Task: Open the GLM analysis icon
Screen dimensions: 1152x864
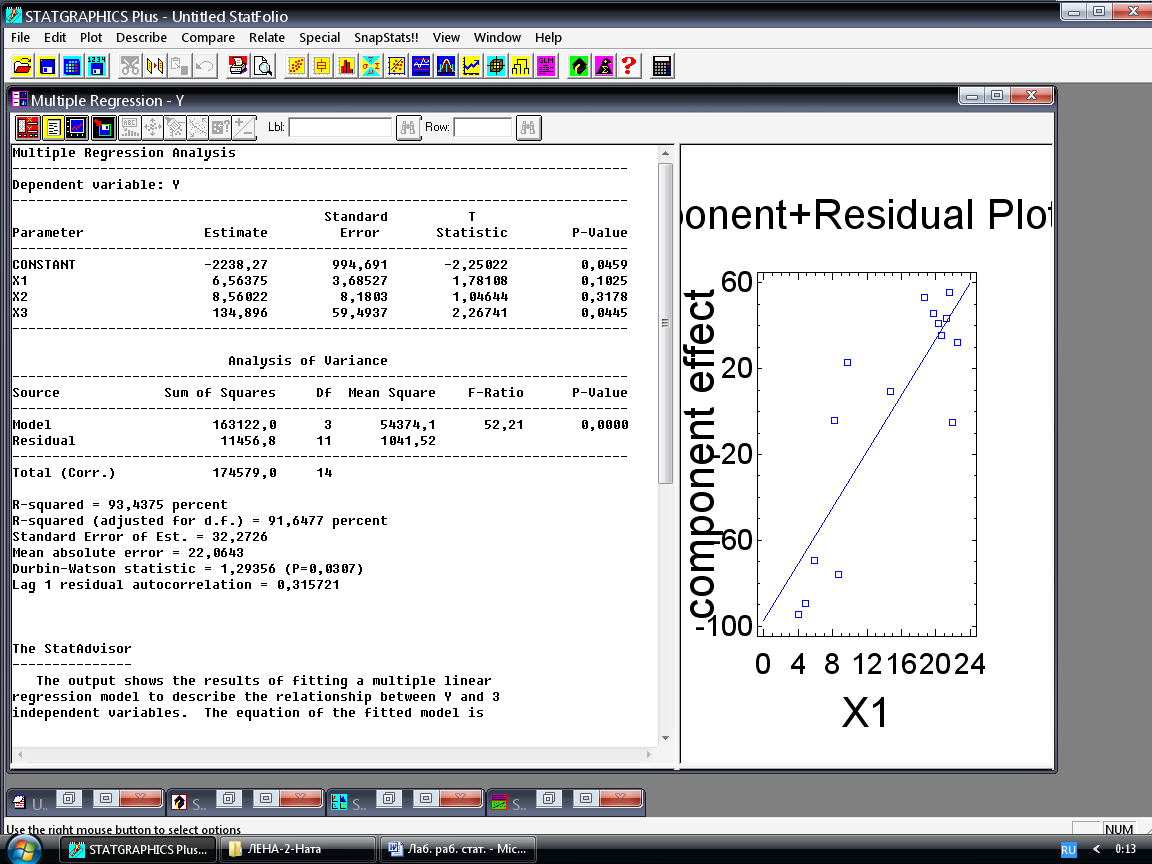Action: tap(546, 66)
